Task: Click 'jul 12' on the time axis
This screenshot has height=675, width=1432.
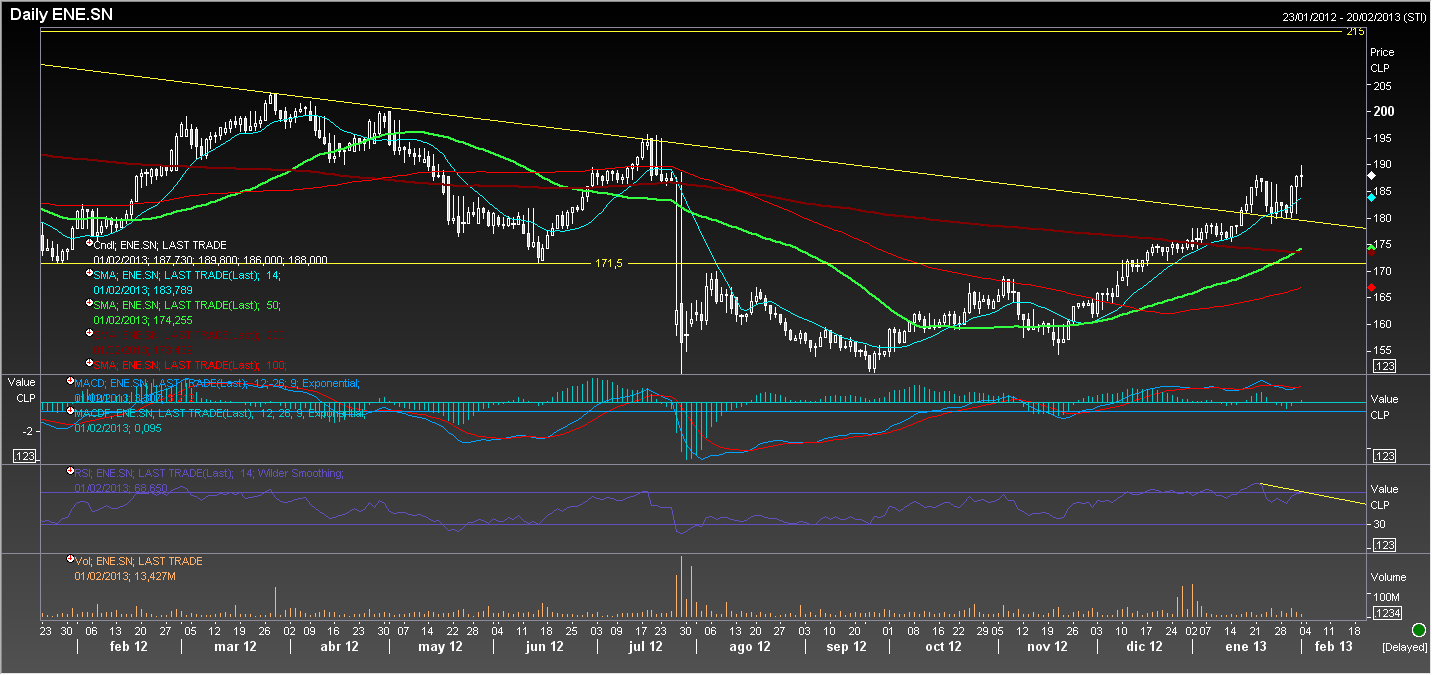Action: (x=645, y=647)
